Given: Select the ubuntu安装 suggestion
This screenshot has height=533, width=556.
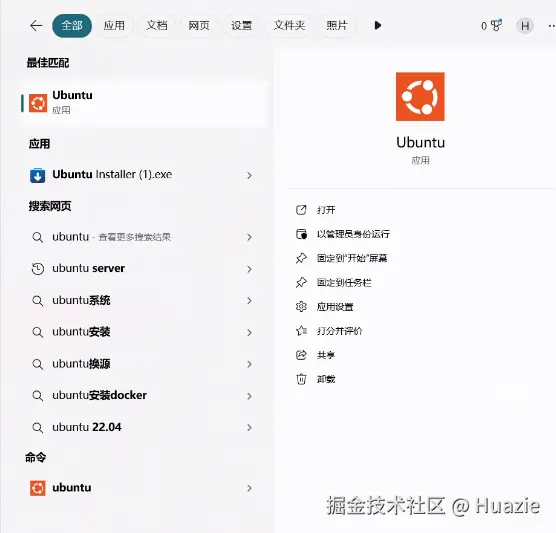Looking at the screenshot, I should 143,332.
